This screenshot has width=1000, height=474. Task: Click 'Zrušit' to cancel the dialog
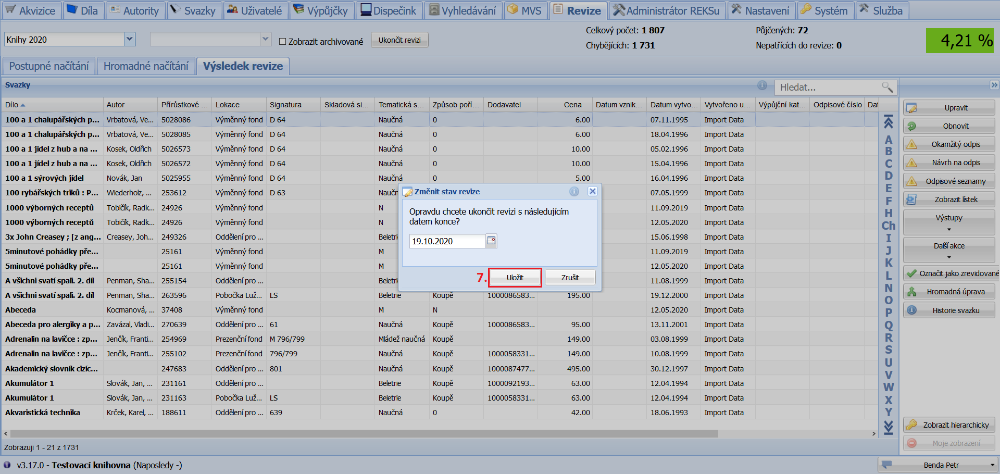point(570,277)
